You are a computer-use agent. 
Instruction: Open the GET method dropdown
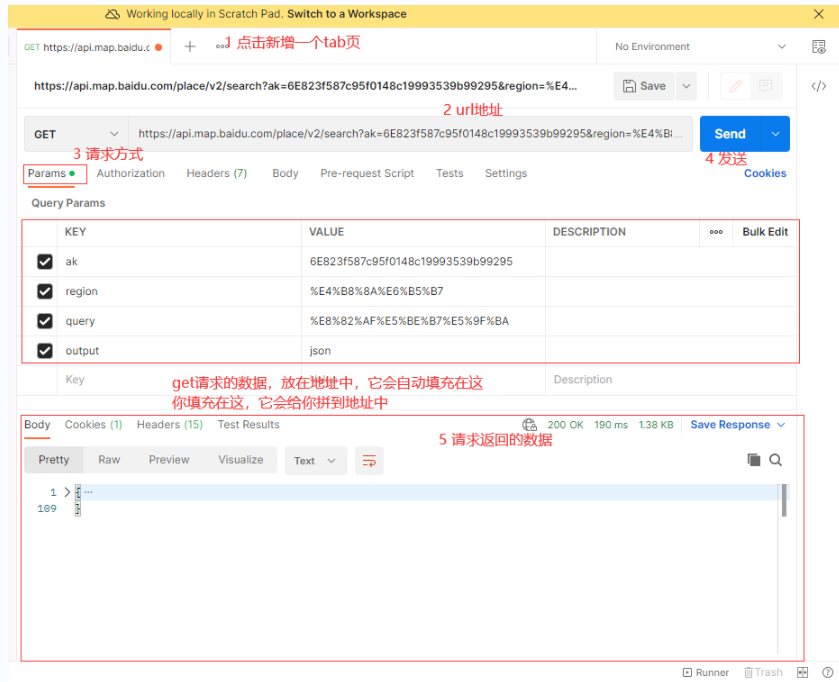point(76,134)
